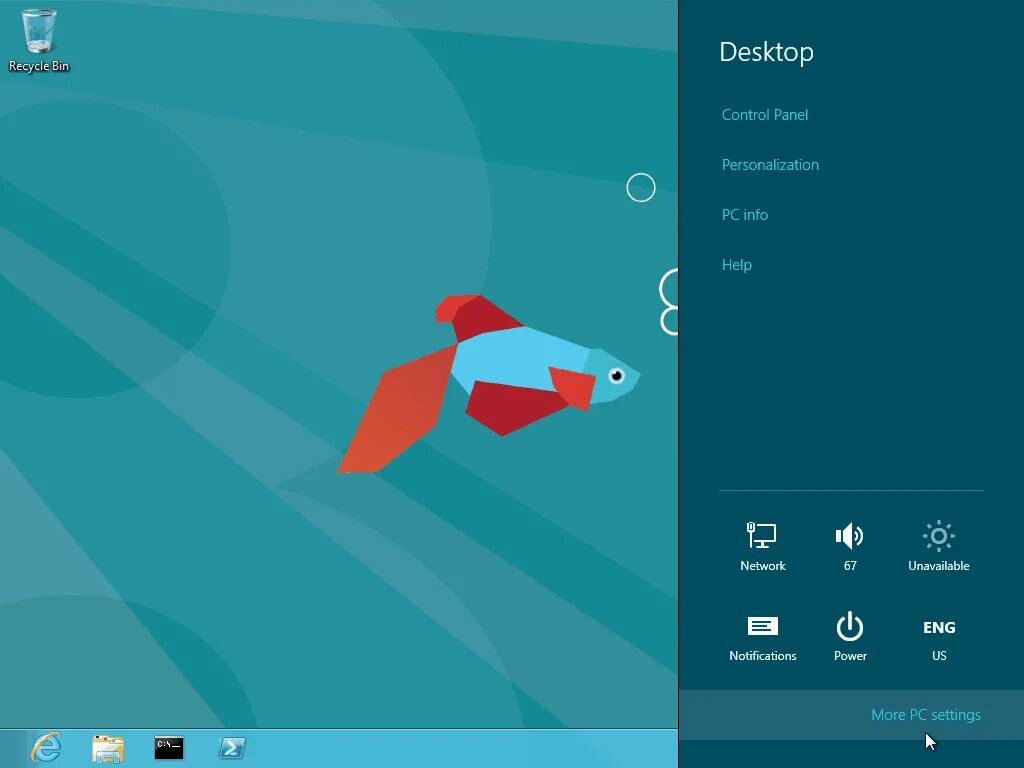1024x768 pixels.
Task: Click the Unavailable brightness icon
Action: (938, 546)
